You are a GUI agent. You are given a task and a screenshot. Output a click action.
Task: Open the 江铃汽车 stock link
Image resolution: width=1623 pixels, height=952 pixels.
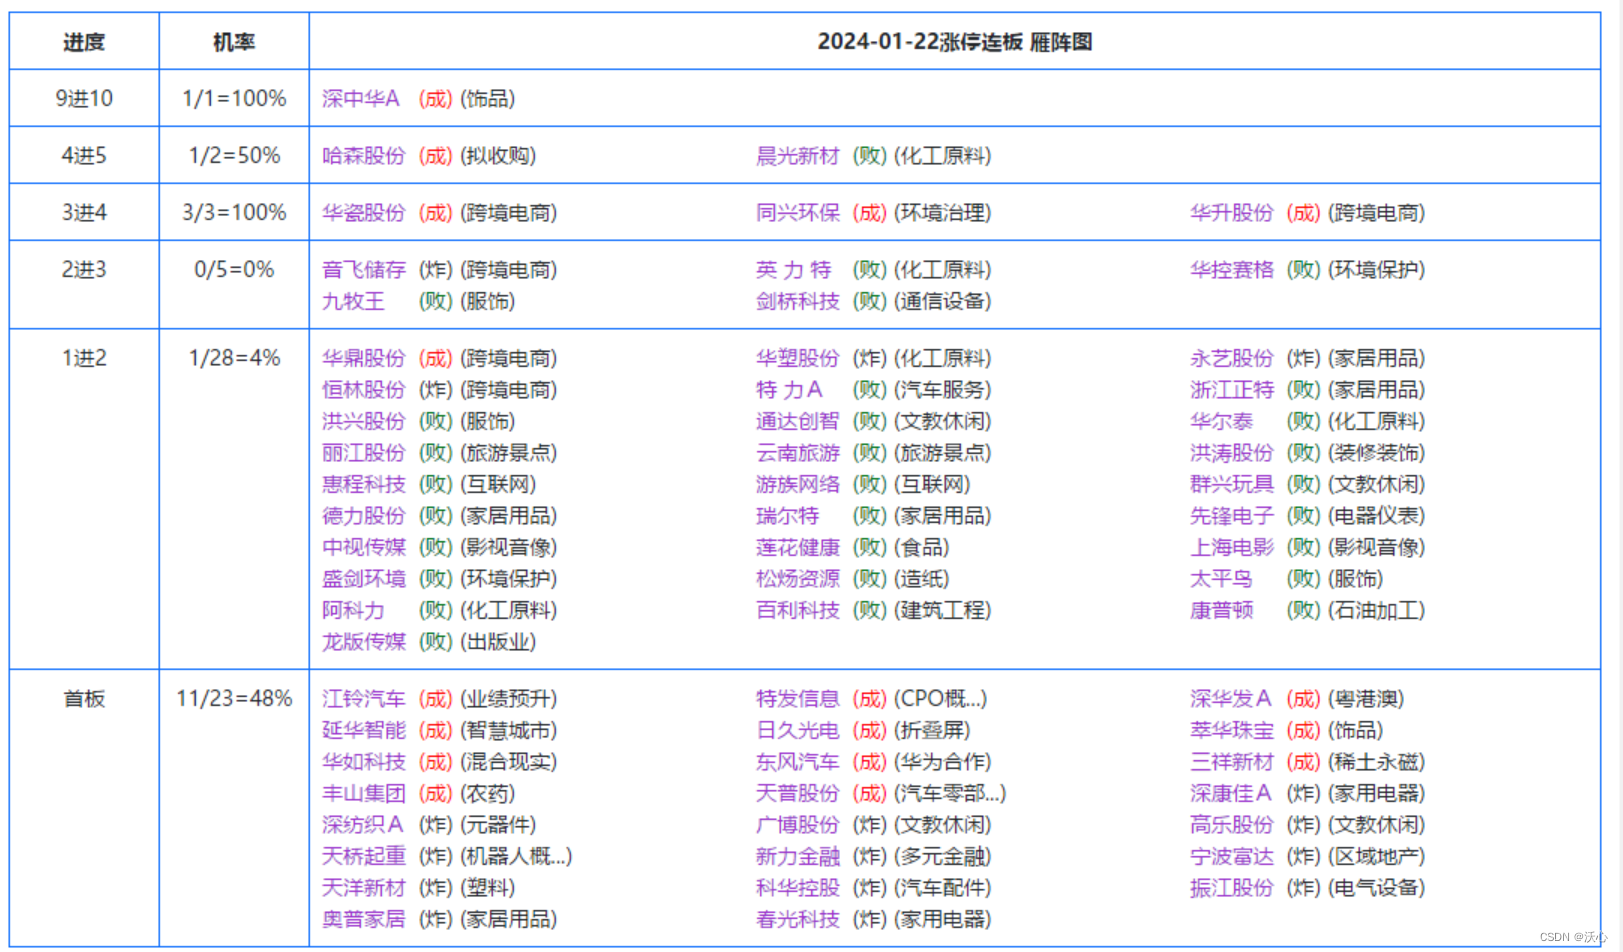coord(364,699)
